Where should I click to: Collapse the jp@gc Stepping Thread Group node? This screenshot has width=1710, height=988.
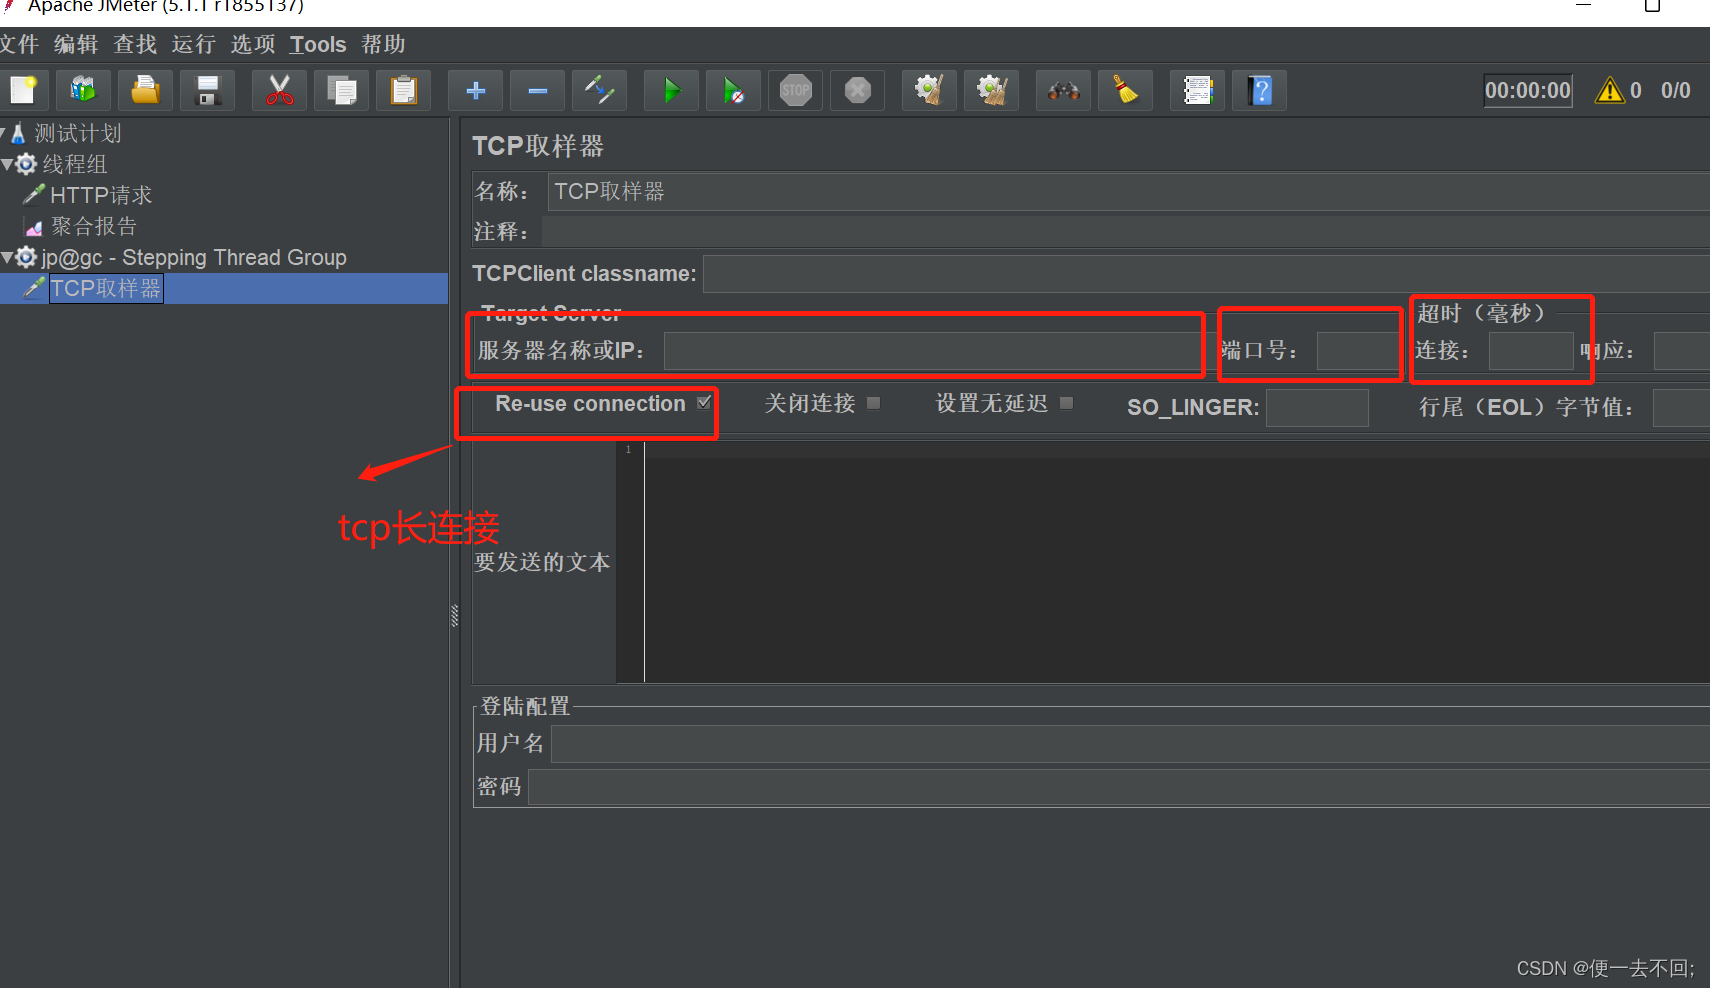coord(7,258)
